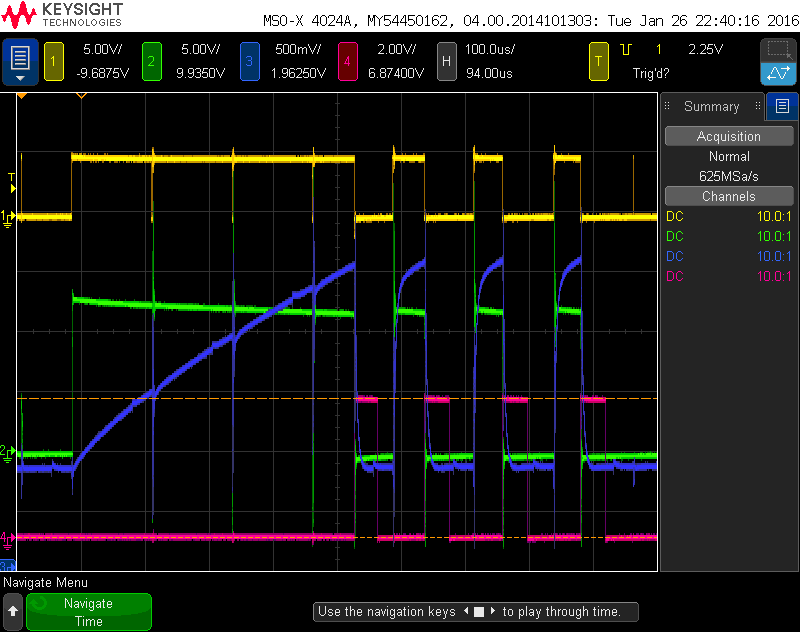Select the yellow channel 1 badge
The image size is (800, 632).
52,63
